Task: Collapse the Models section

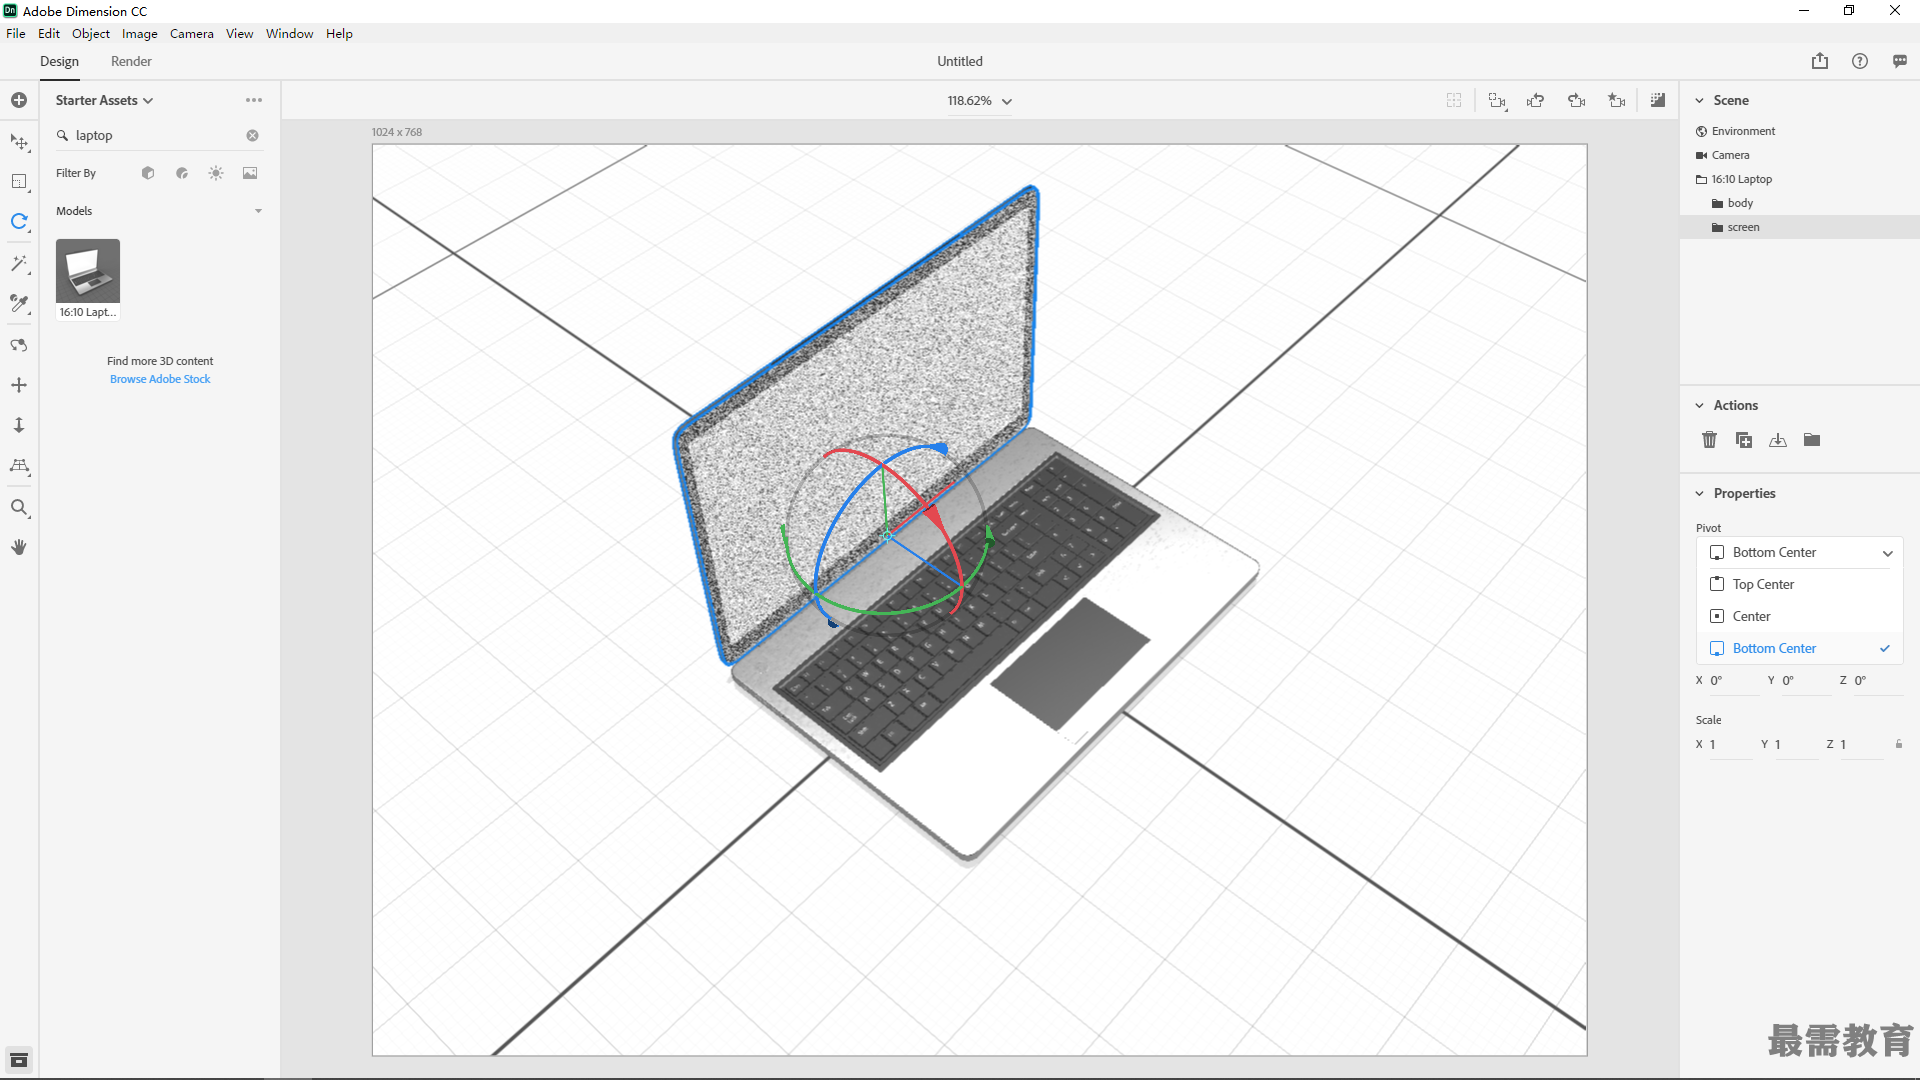Action: [259, 211]
